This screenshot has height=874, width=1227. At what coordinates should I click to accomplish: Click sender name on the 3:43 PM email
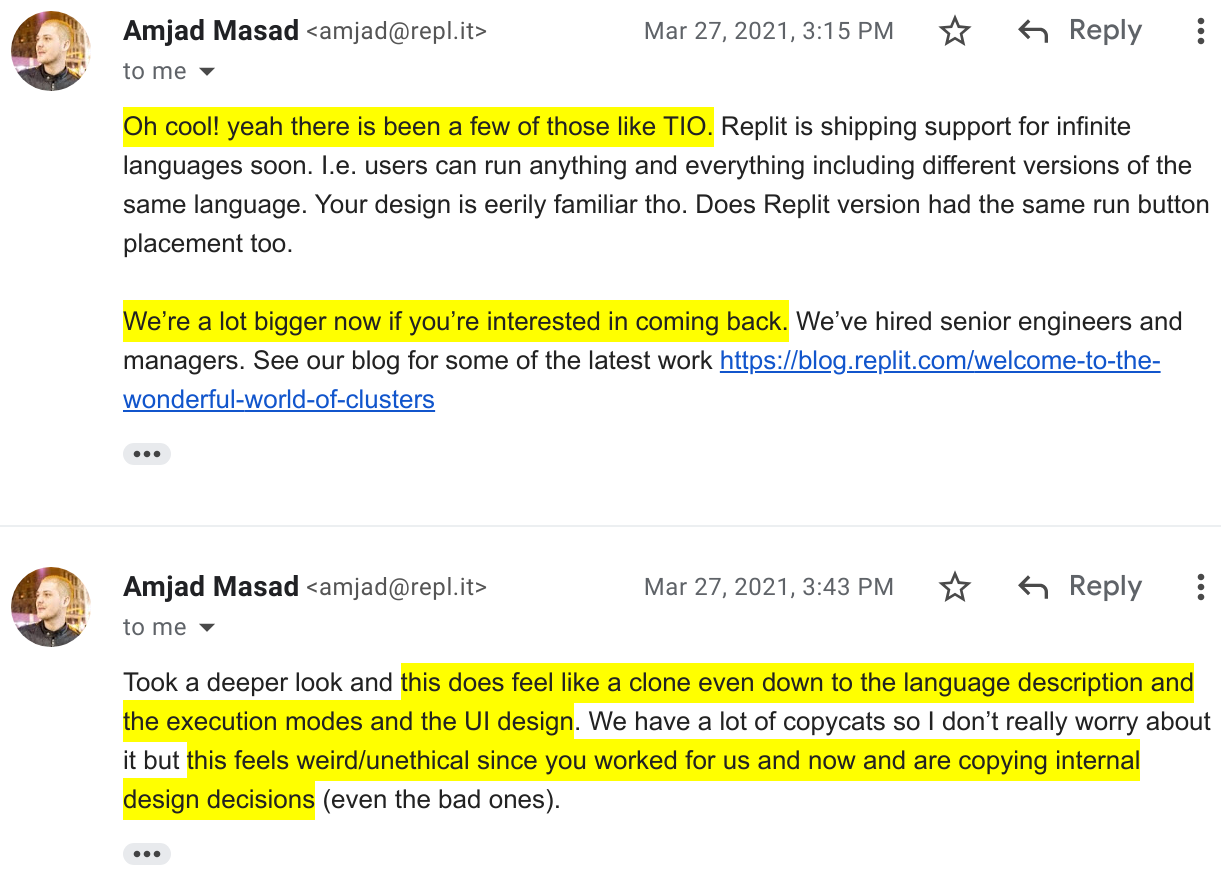tap(211, 586)
